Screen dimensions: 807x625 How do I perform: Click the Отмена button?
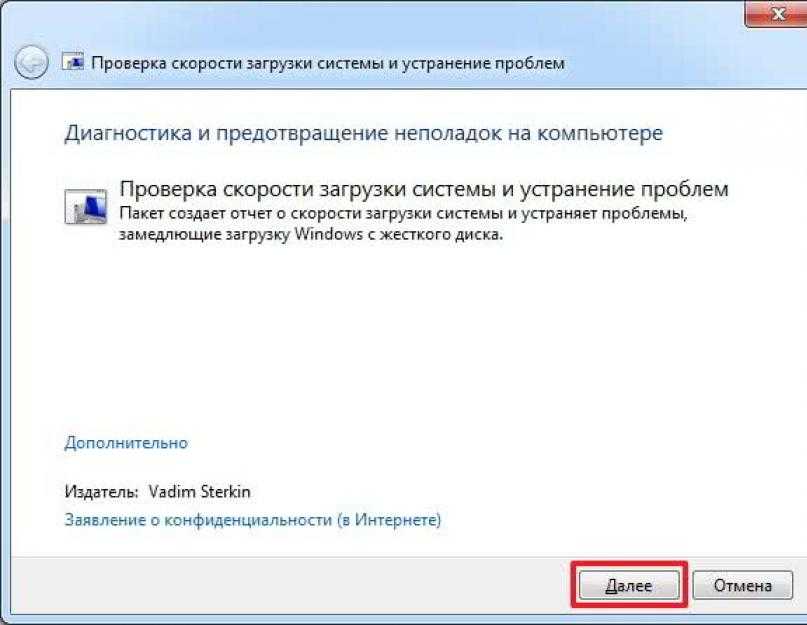point(742,585)
